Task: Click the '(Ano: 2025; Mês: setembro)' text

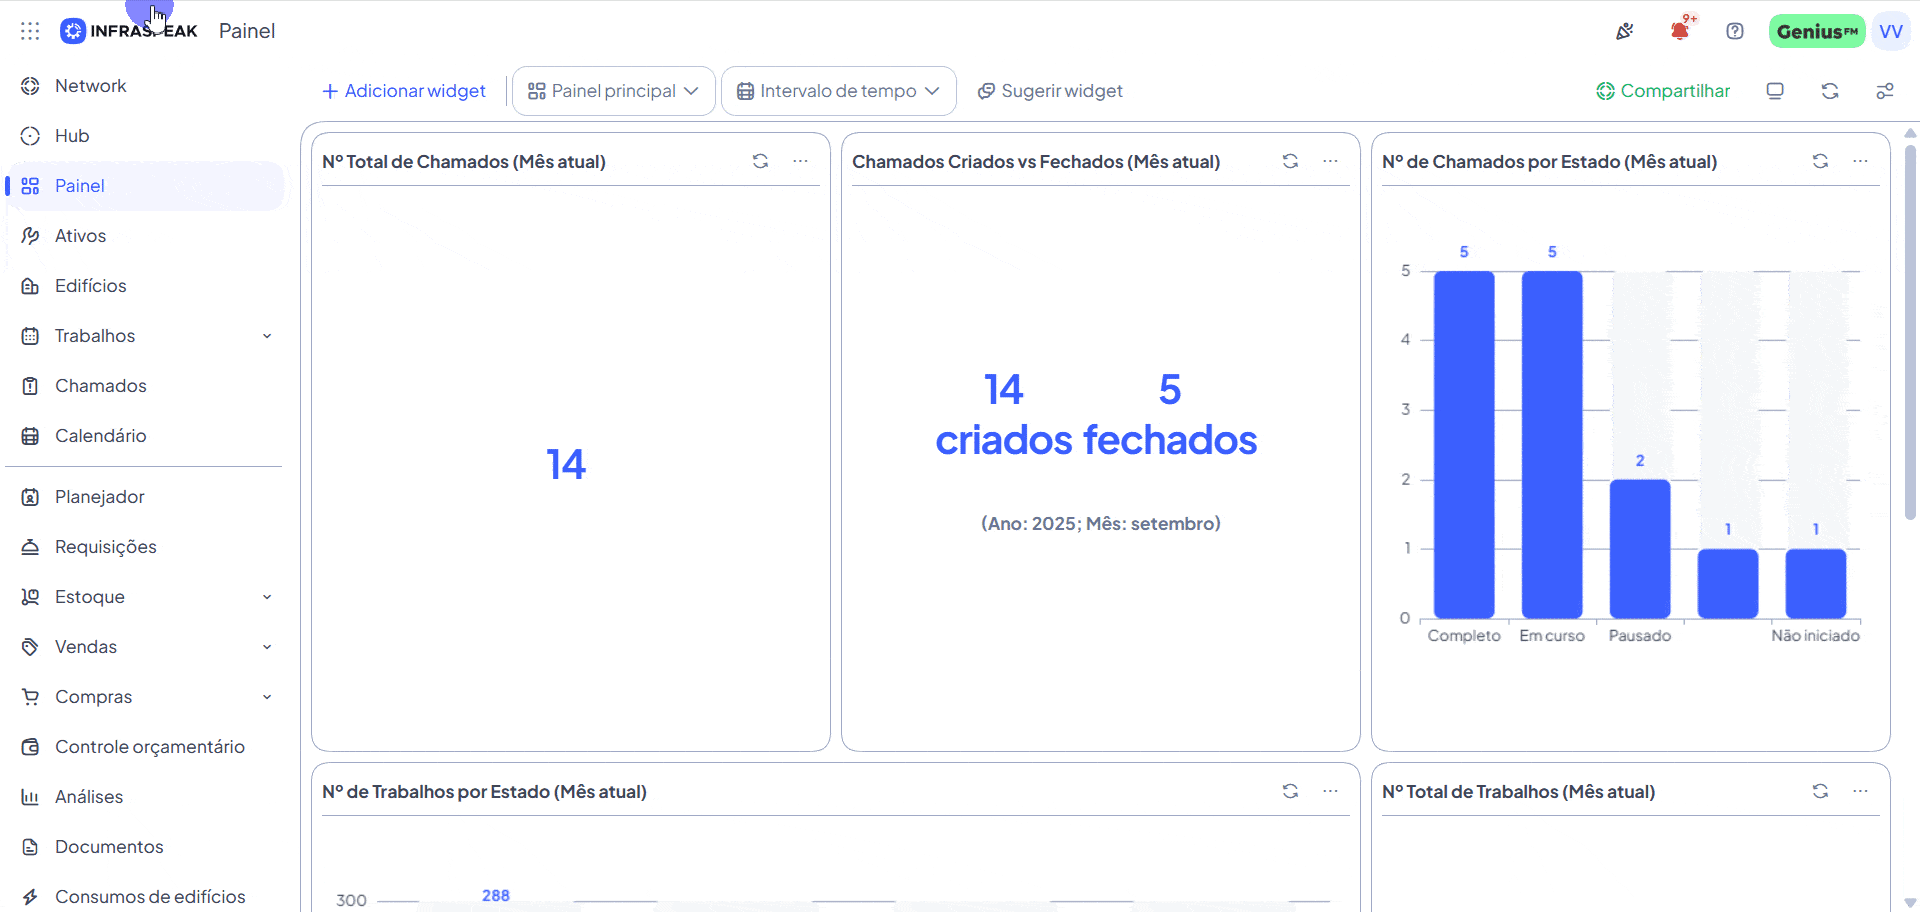Action: point(1100,524)
